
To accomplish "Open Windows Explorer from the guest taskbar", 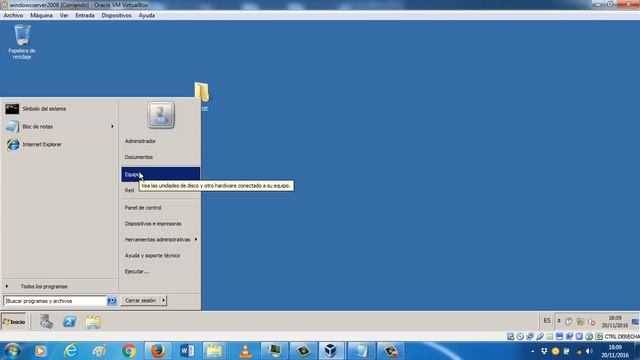I will [93, 322].
